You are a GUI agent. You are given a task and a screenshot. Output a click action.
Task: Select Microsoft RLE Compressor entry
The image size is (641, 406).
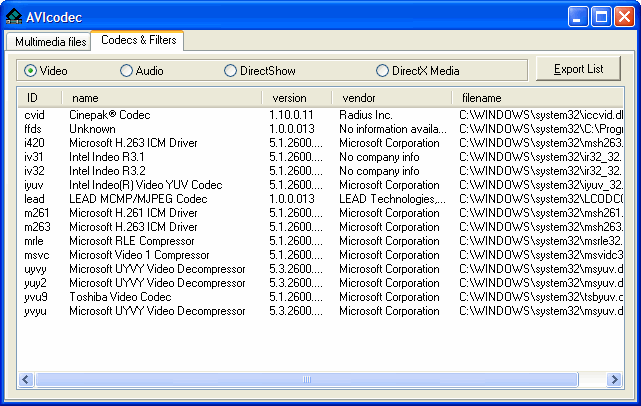pos(132,241)
